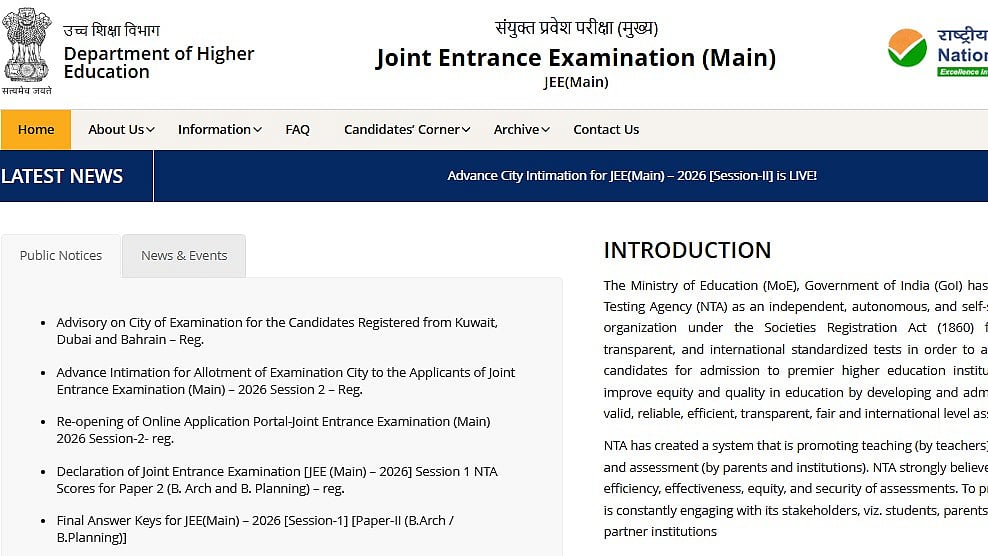
Task: Click the Government of India emblem logo
Action: [27, 48]
